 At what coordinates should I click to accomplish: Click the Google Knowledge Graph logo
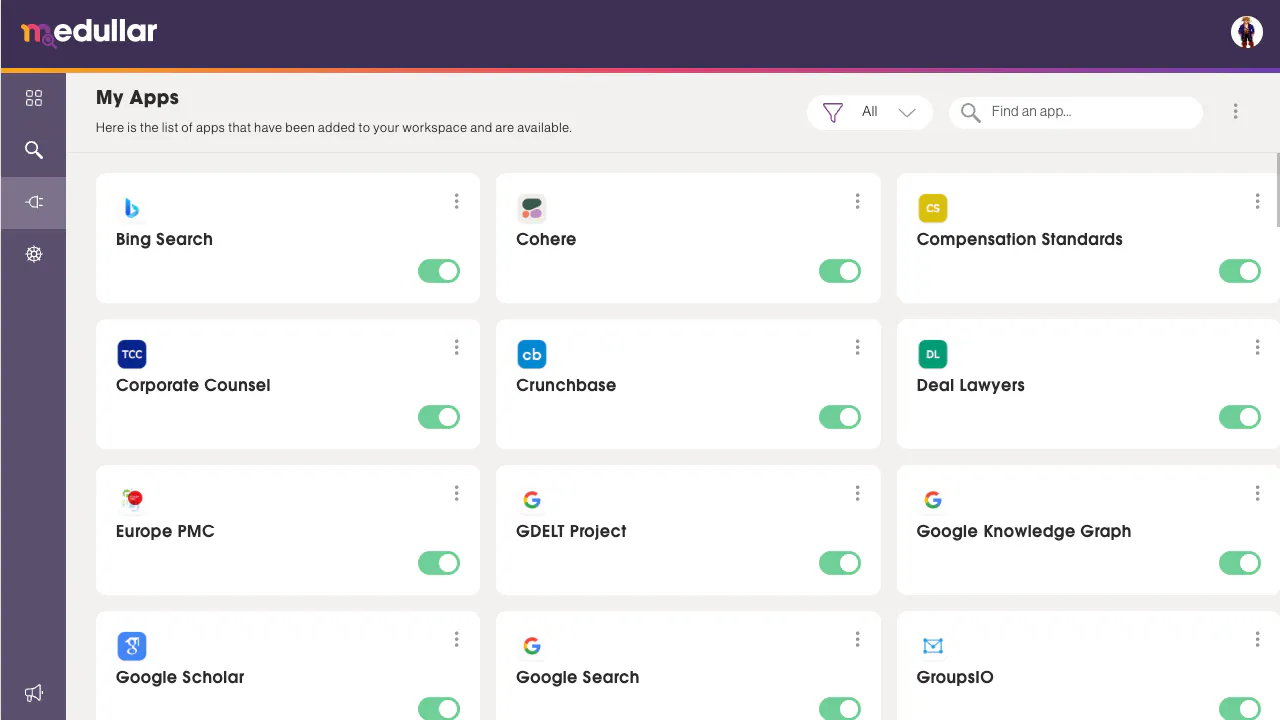[933, 500]
